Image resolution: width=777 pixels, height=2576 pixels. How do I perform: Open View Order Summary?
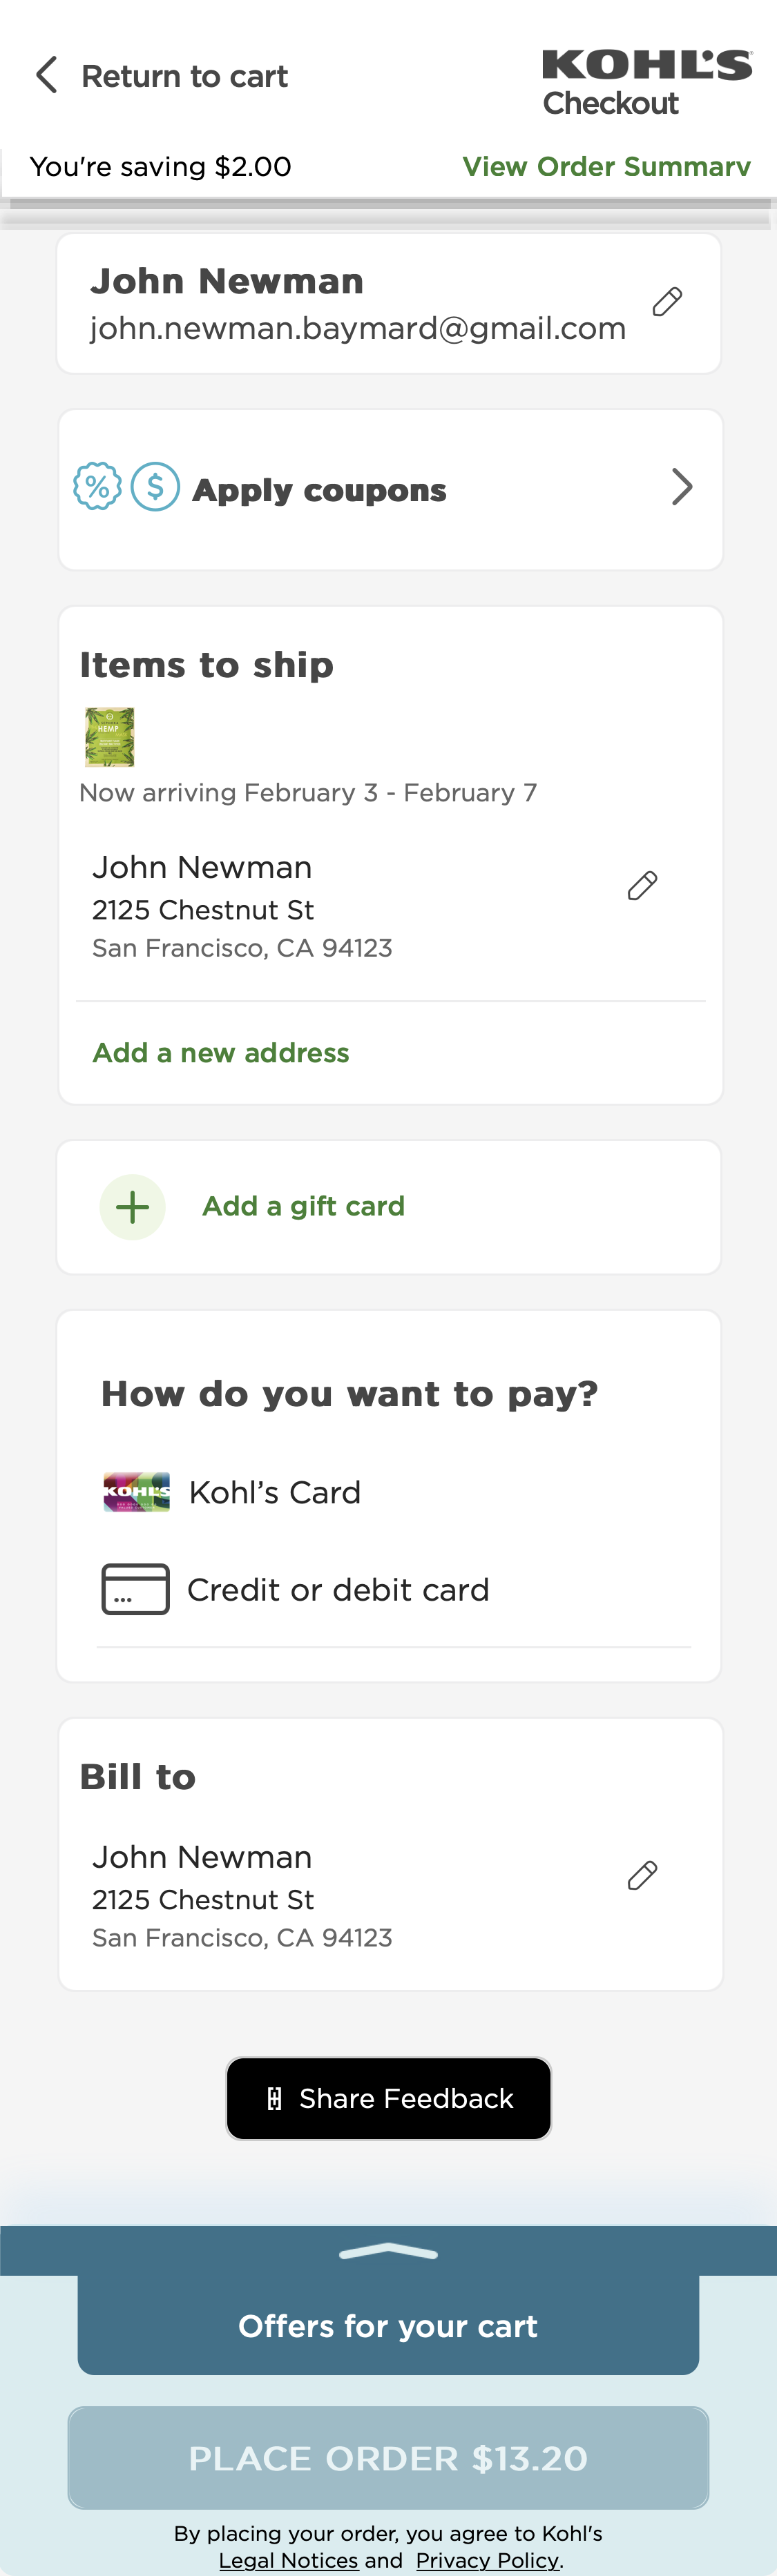606,167
